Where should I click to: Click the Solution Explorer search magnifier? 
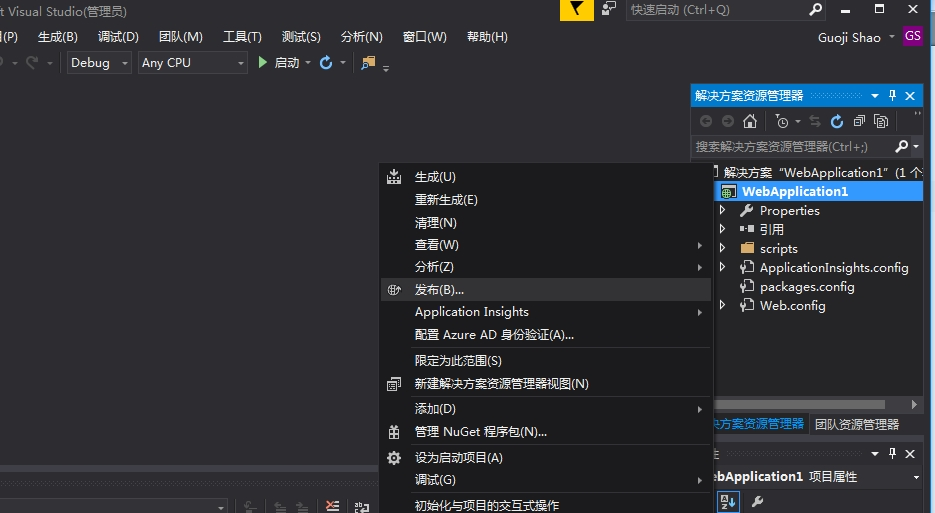[902, 146]
